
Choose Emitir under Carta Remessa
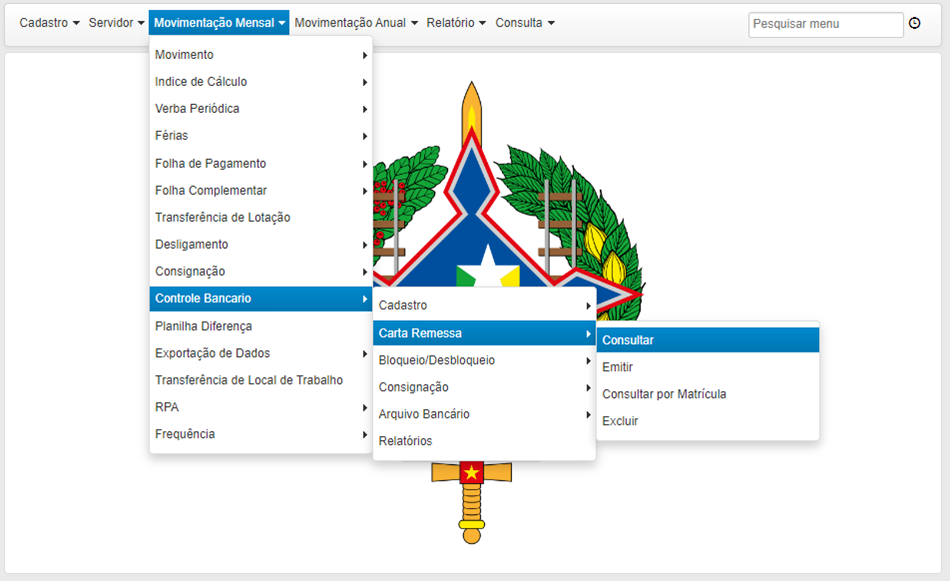pyautogui.click(x=708, y=367)
